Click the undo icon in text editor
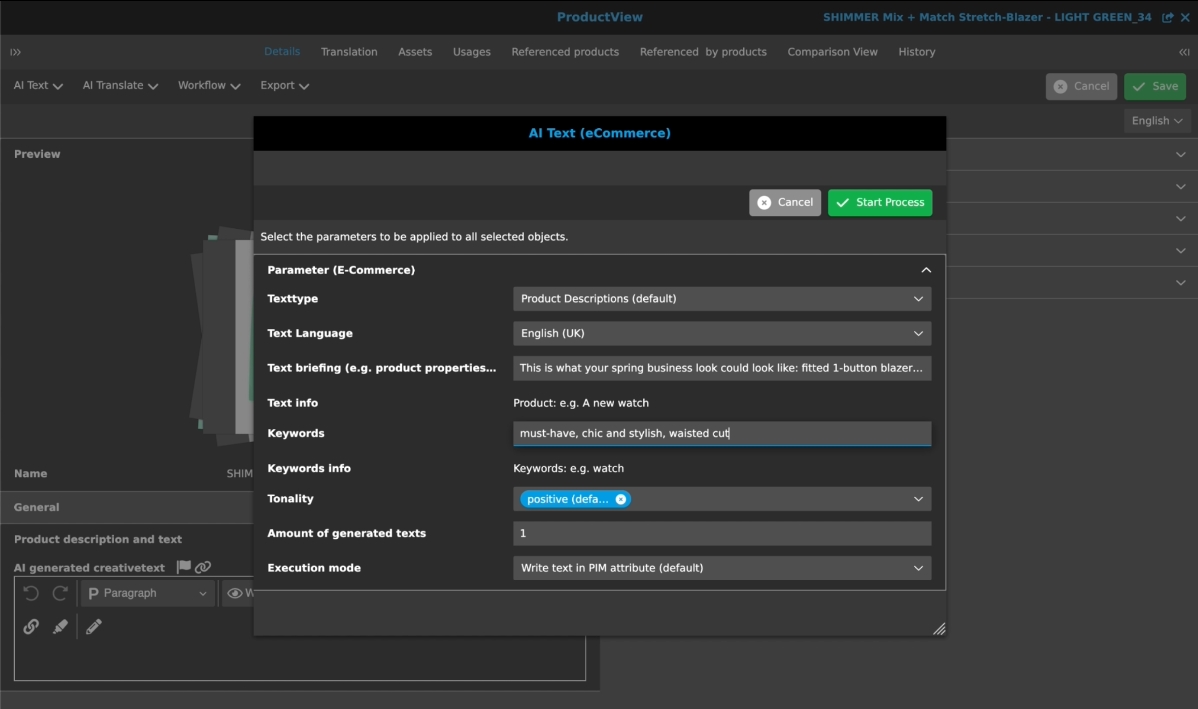Screen dimensions: 1198x709 coord(31,593)
